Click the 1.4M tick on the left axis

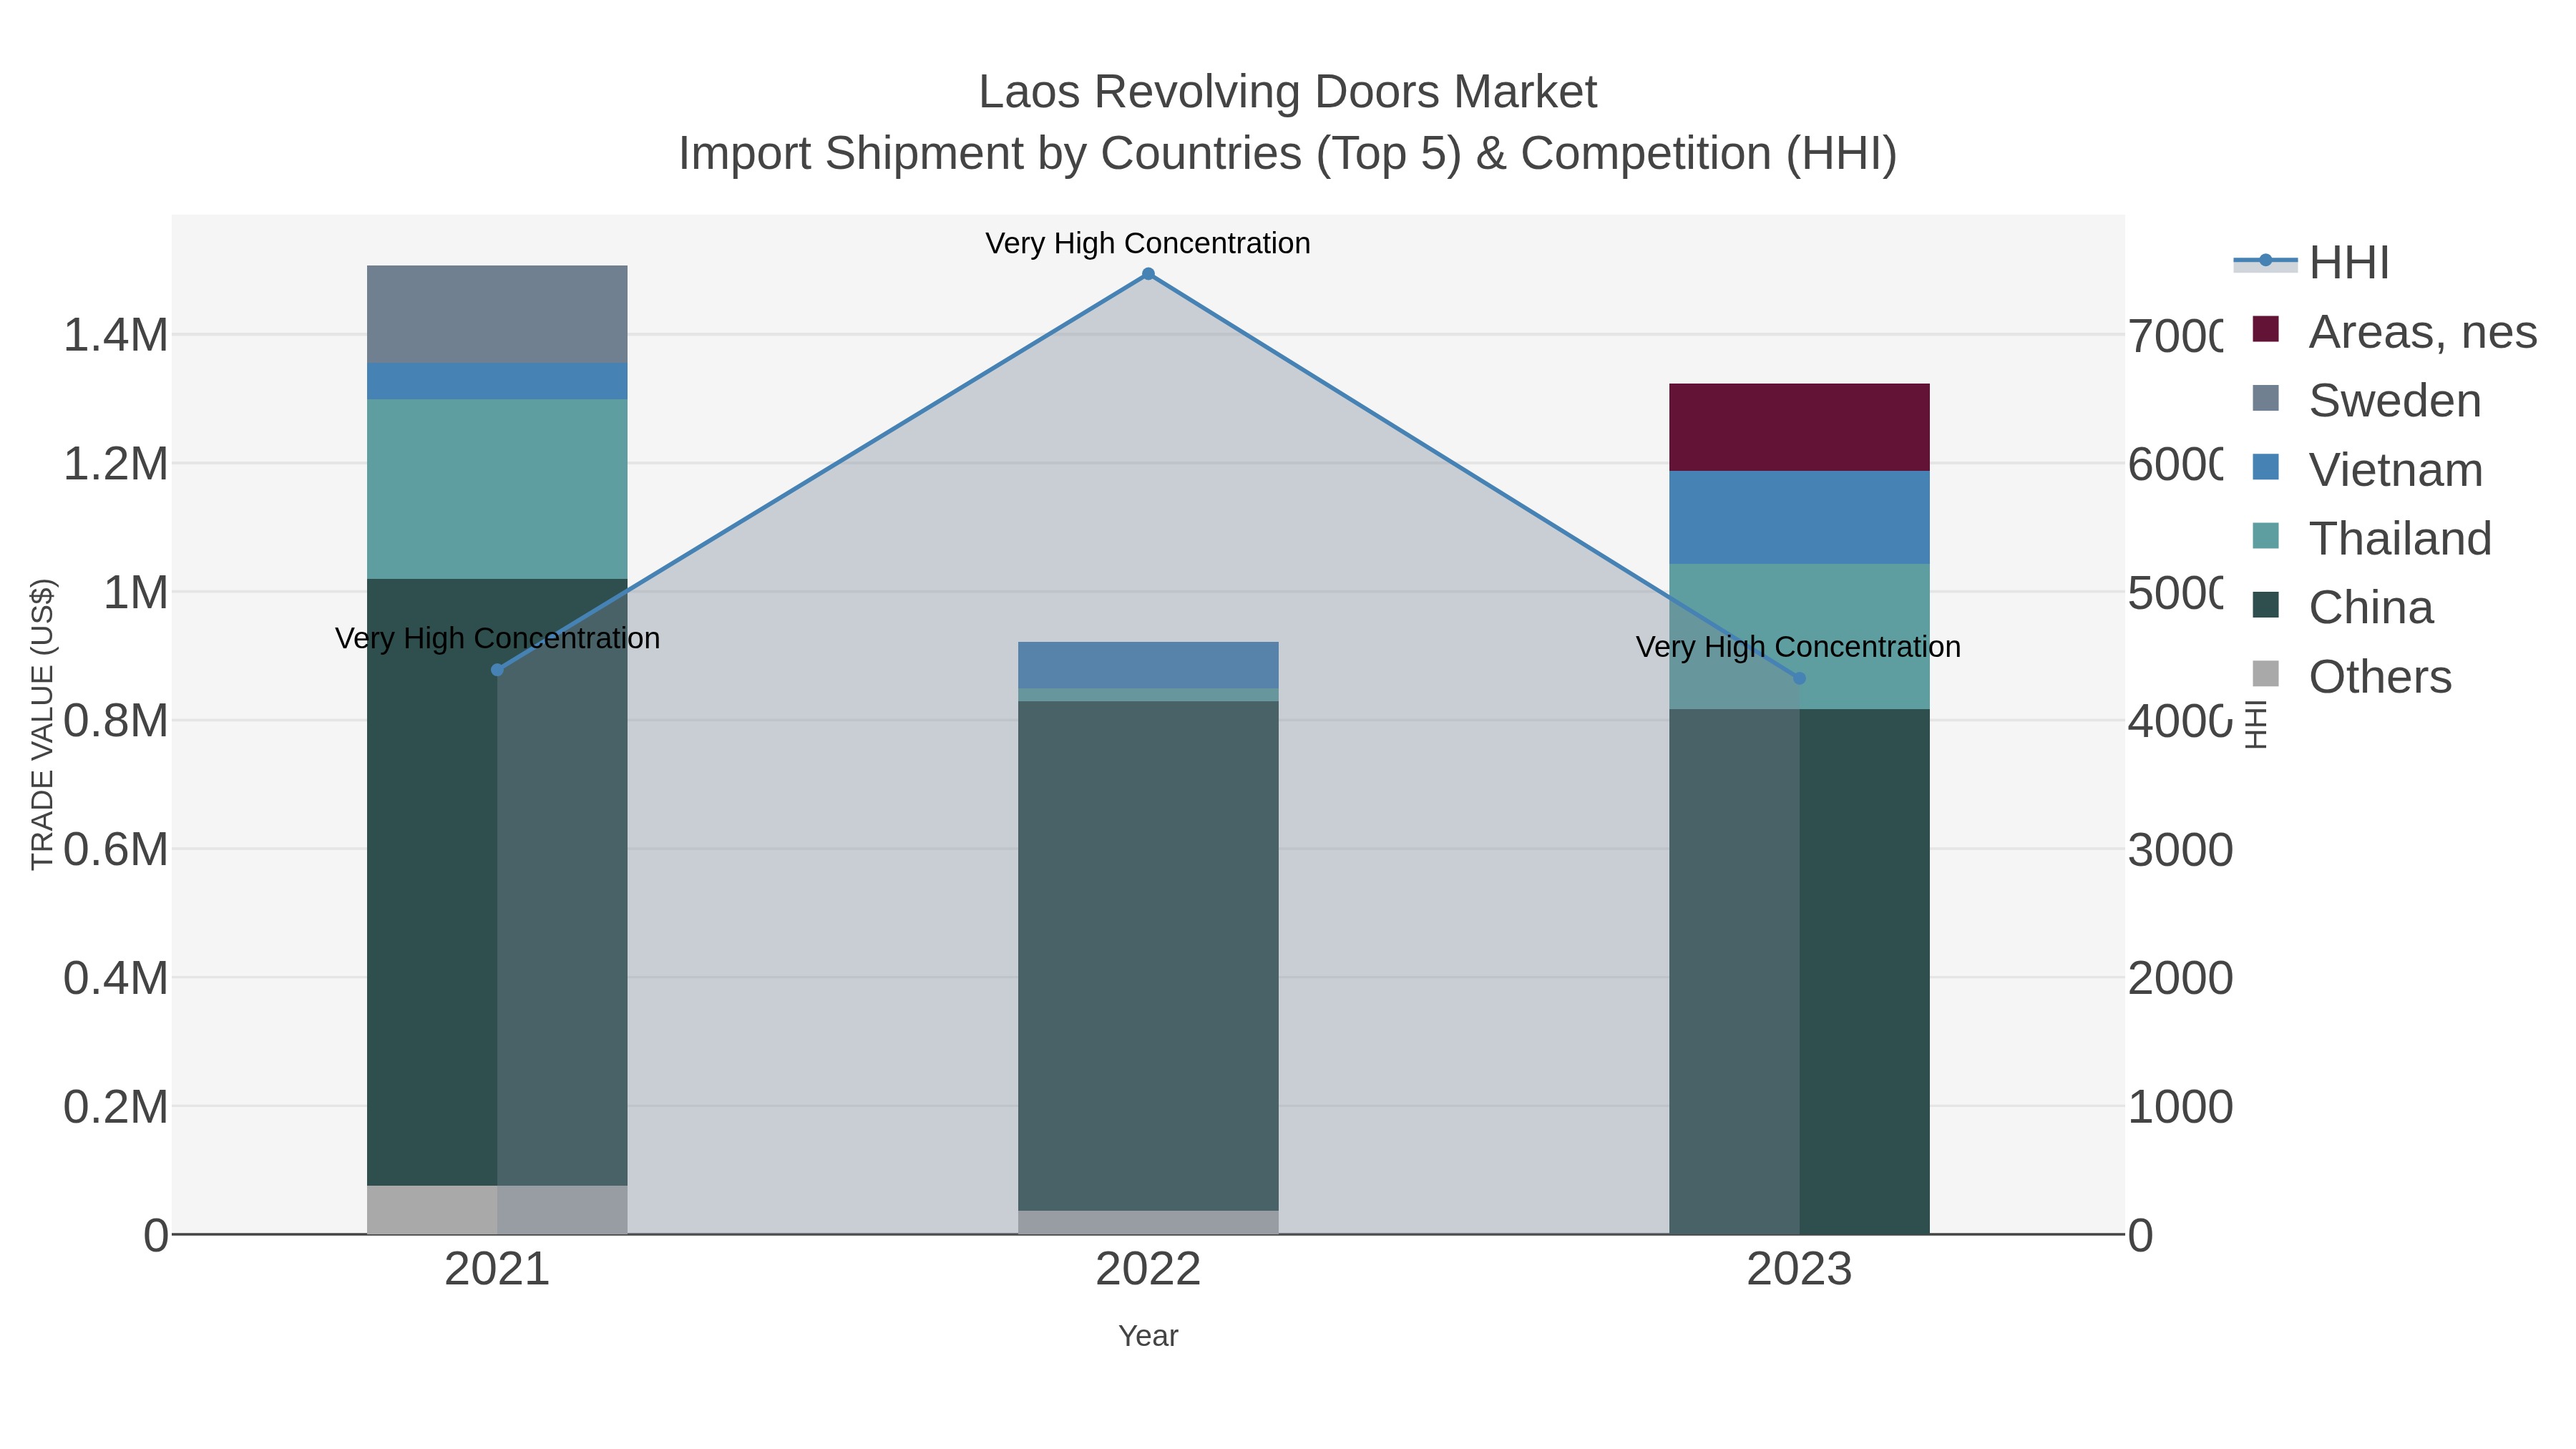coord(116,335)
